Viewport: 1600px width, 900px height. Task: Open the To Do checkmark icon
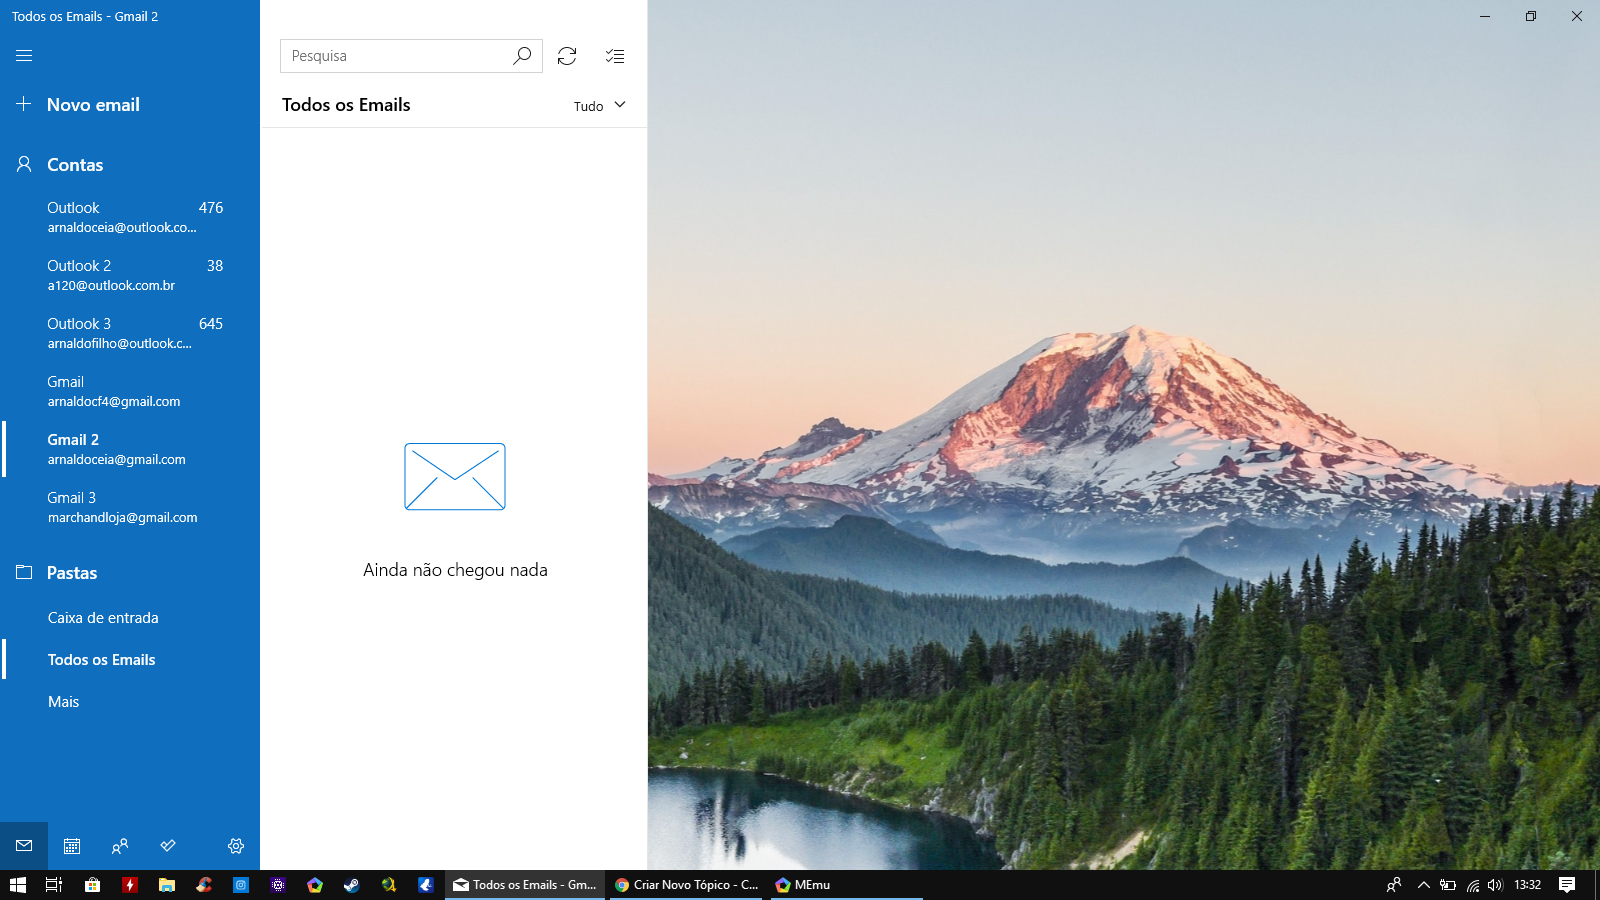168,846
